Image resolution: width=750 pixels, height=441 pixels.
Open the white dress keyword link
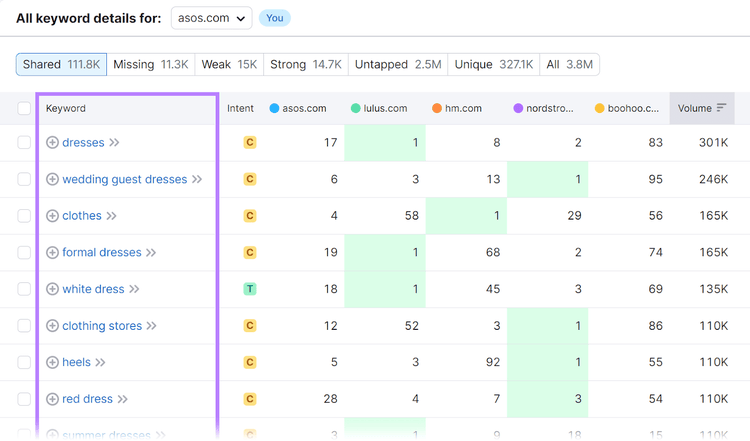point(93,289)
